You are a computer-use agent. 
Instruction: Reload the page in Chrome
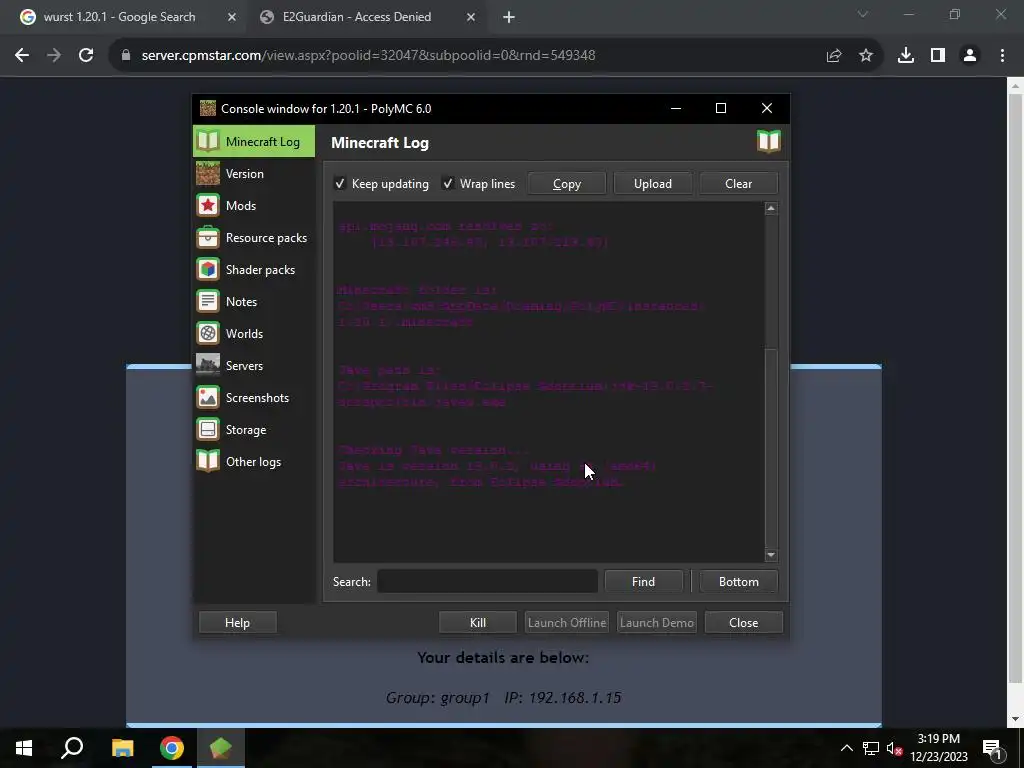pos(86,56)
